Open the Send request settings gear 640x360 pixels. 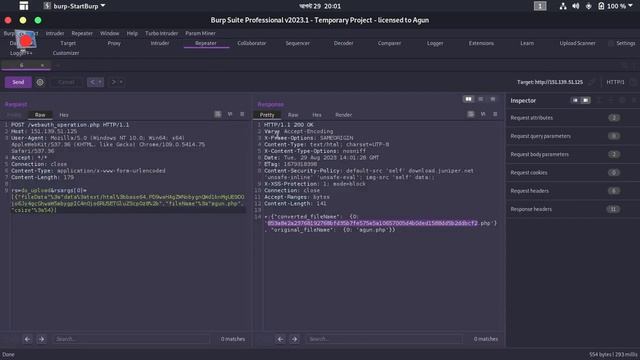(x=40, y=82)
